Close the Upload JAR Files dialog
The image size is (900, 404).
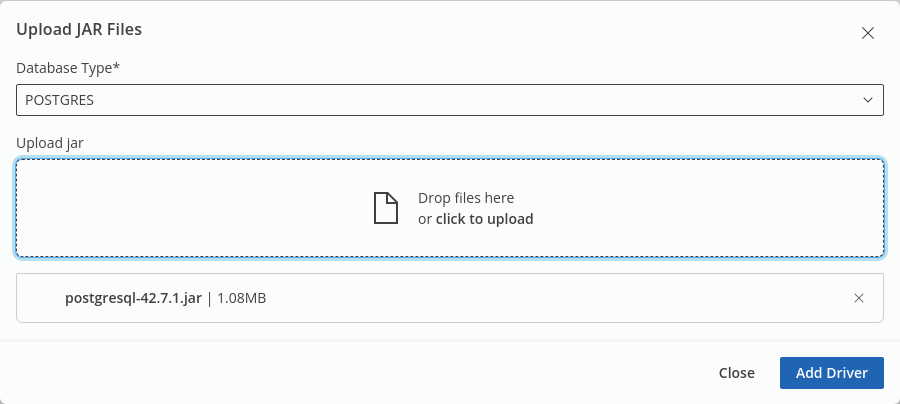click(x=868, y=33)
